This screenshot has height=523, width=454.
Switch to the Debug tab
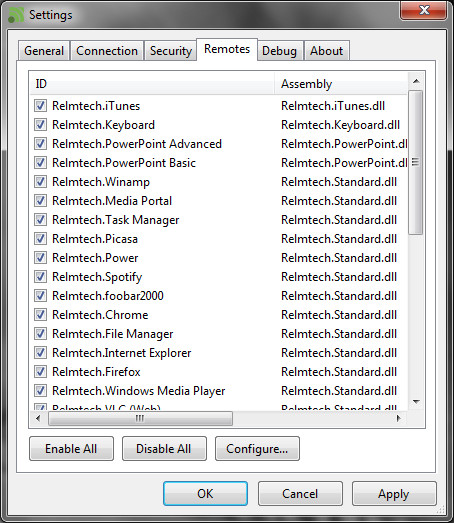pos(280,51)
